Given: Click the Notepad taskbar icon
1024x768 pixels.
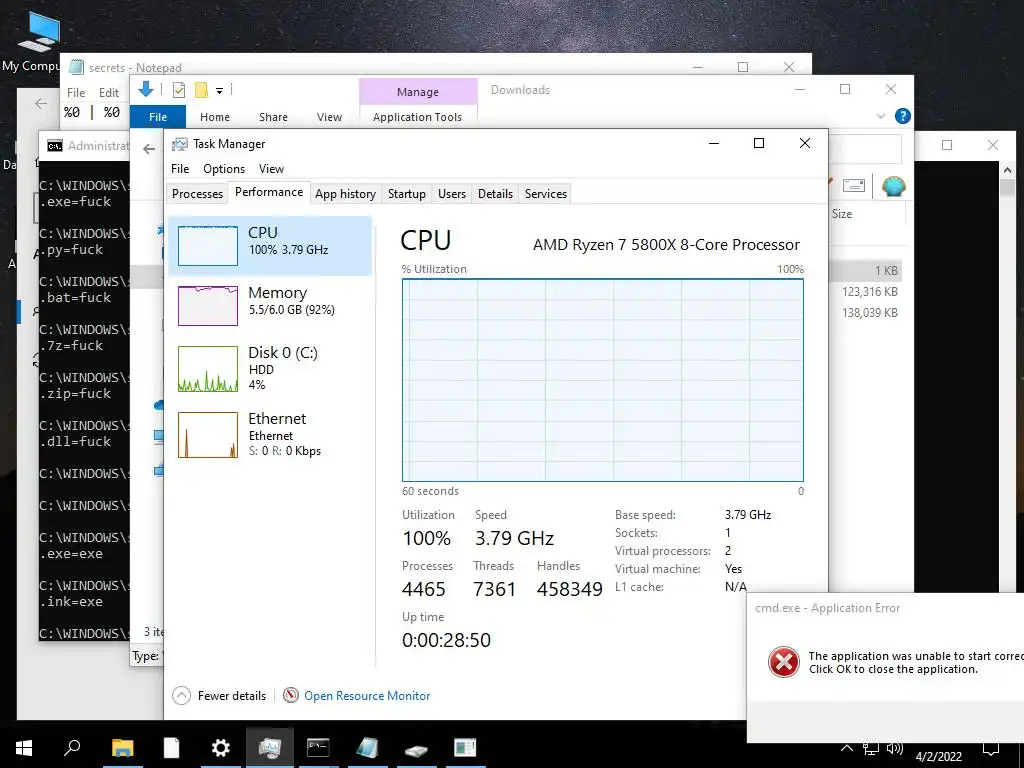Looking at the screenshot, I should coord(367,748).
